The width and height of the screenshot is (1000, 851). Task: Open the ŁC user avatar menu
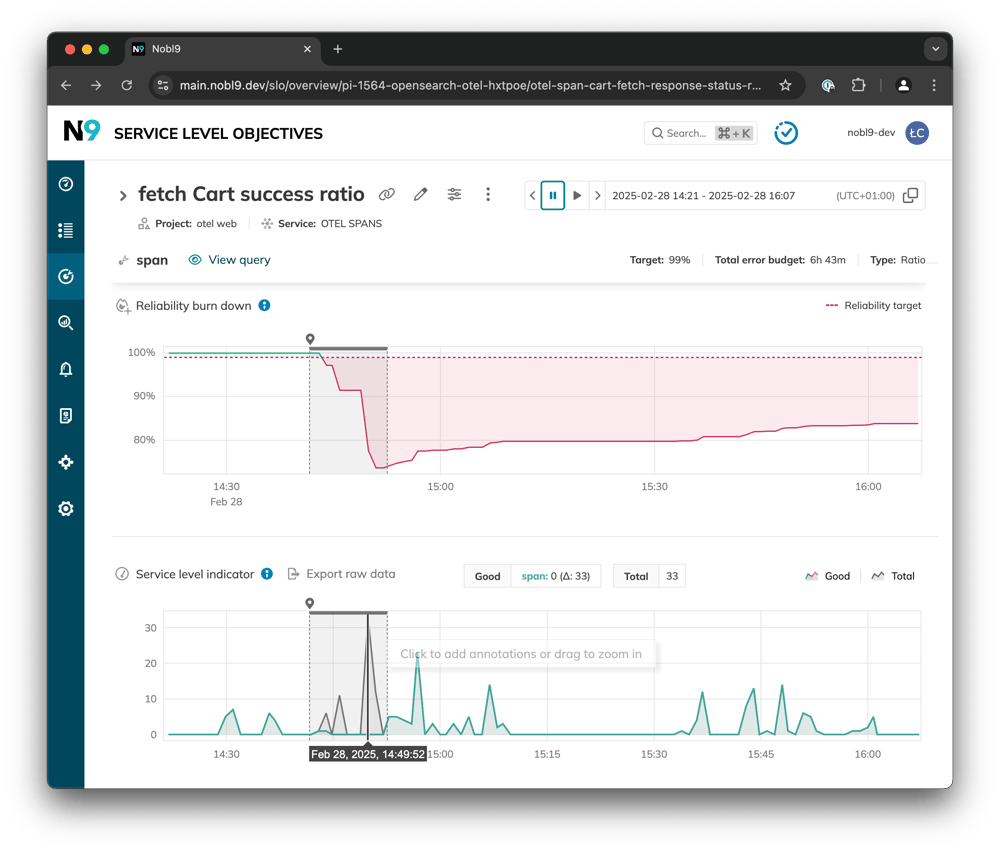pos(917,133)
